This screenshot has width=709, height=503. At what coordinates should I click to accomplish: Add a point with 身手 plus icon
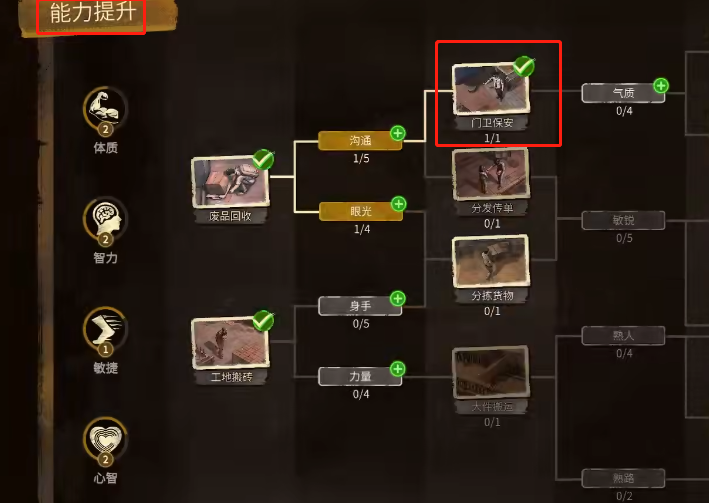tap(398, 299)
